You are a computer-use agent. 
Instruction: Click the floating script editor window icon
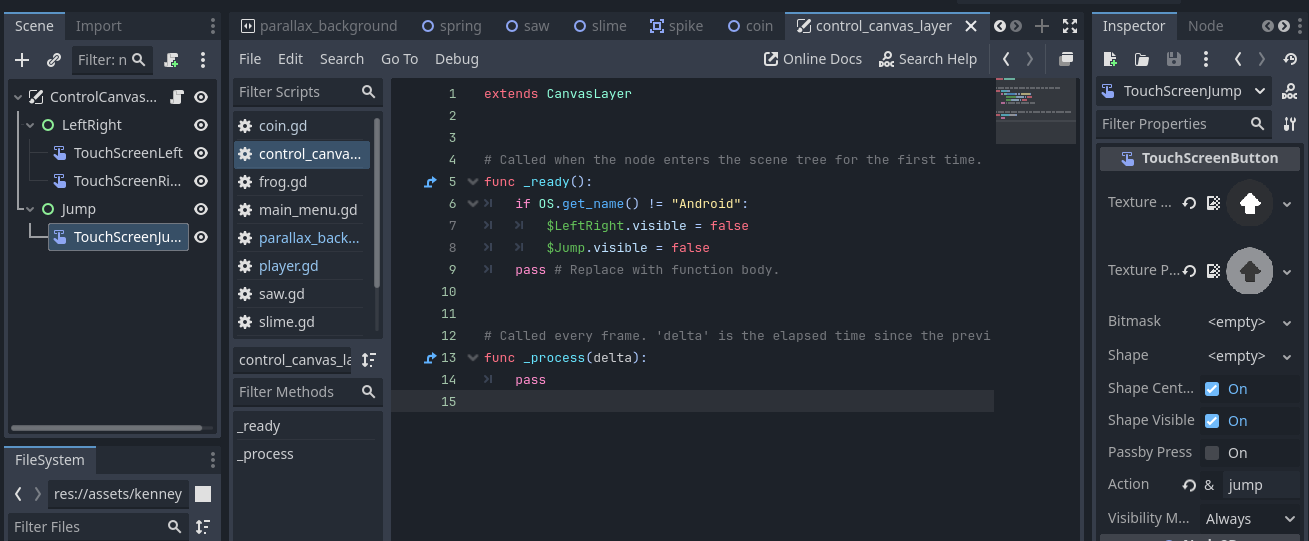click(x=1066, y=59)
